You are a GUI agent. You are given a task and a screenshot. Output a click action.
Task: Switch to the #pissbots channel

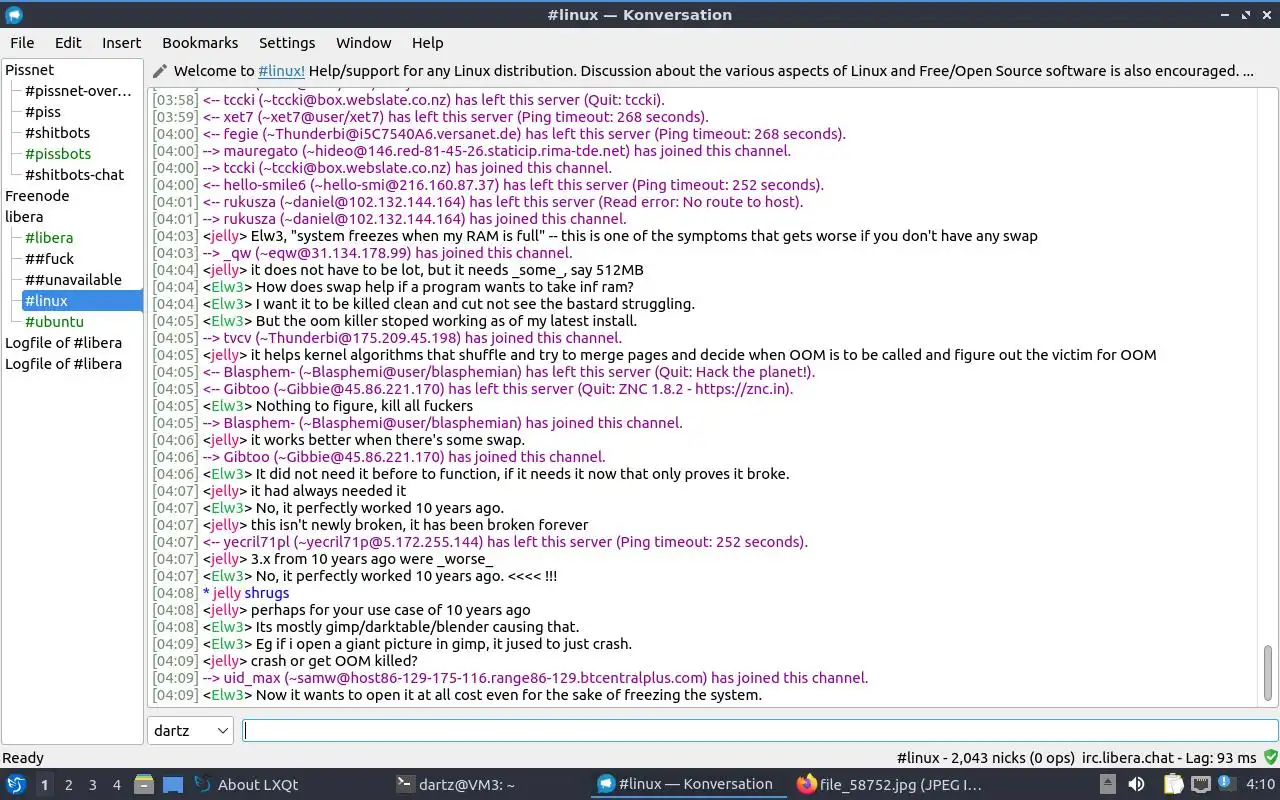pyautogui.click(x=58, y=154)
